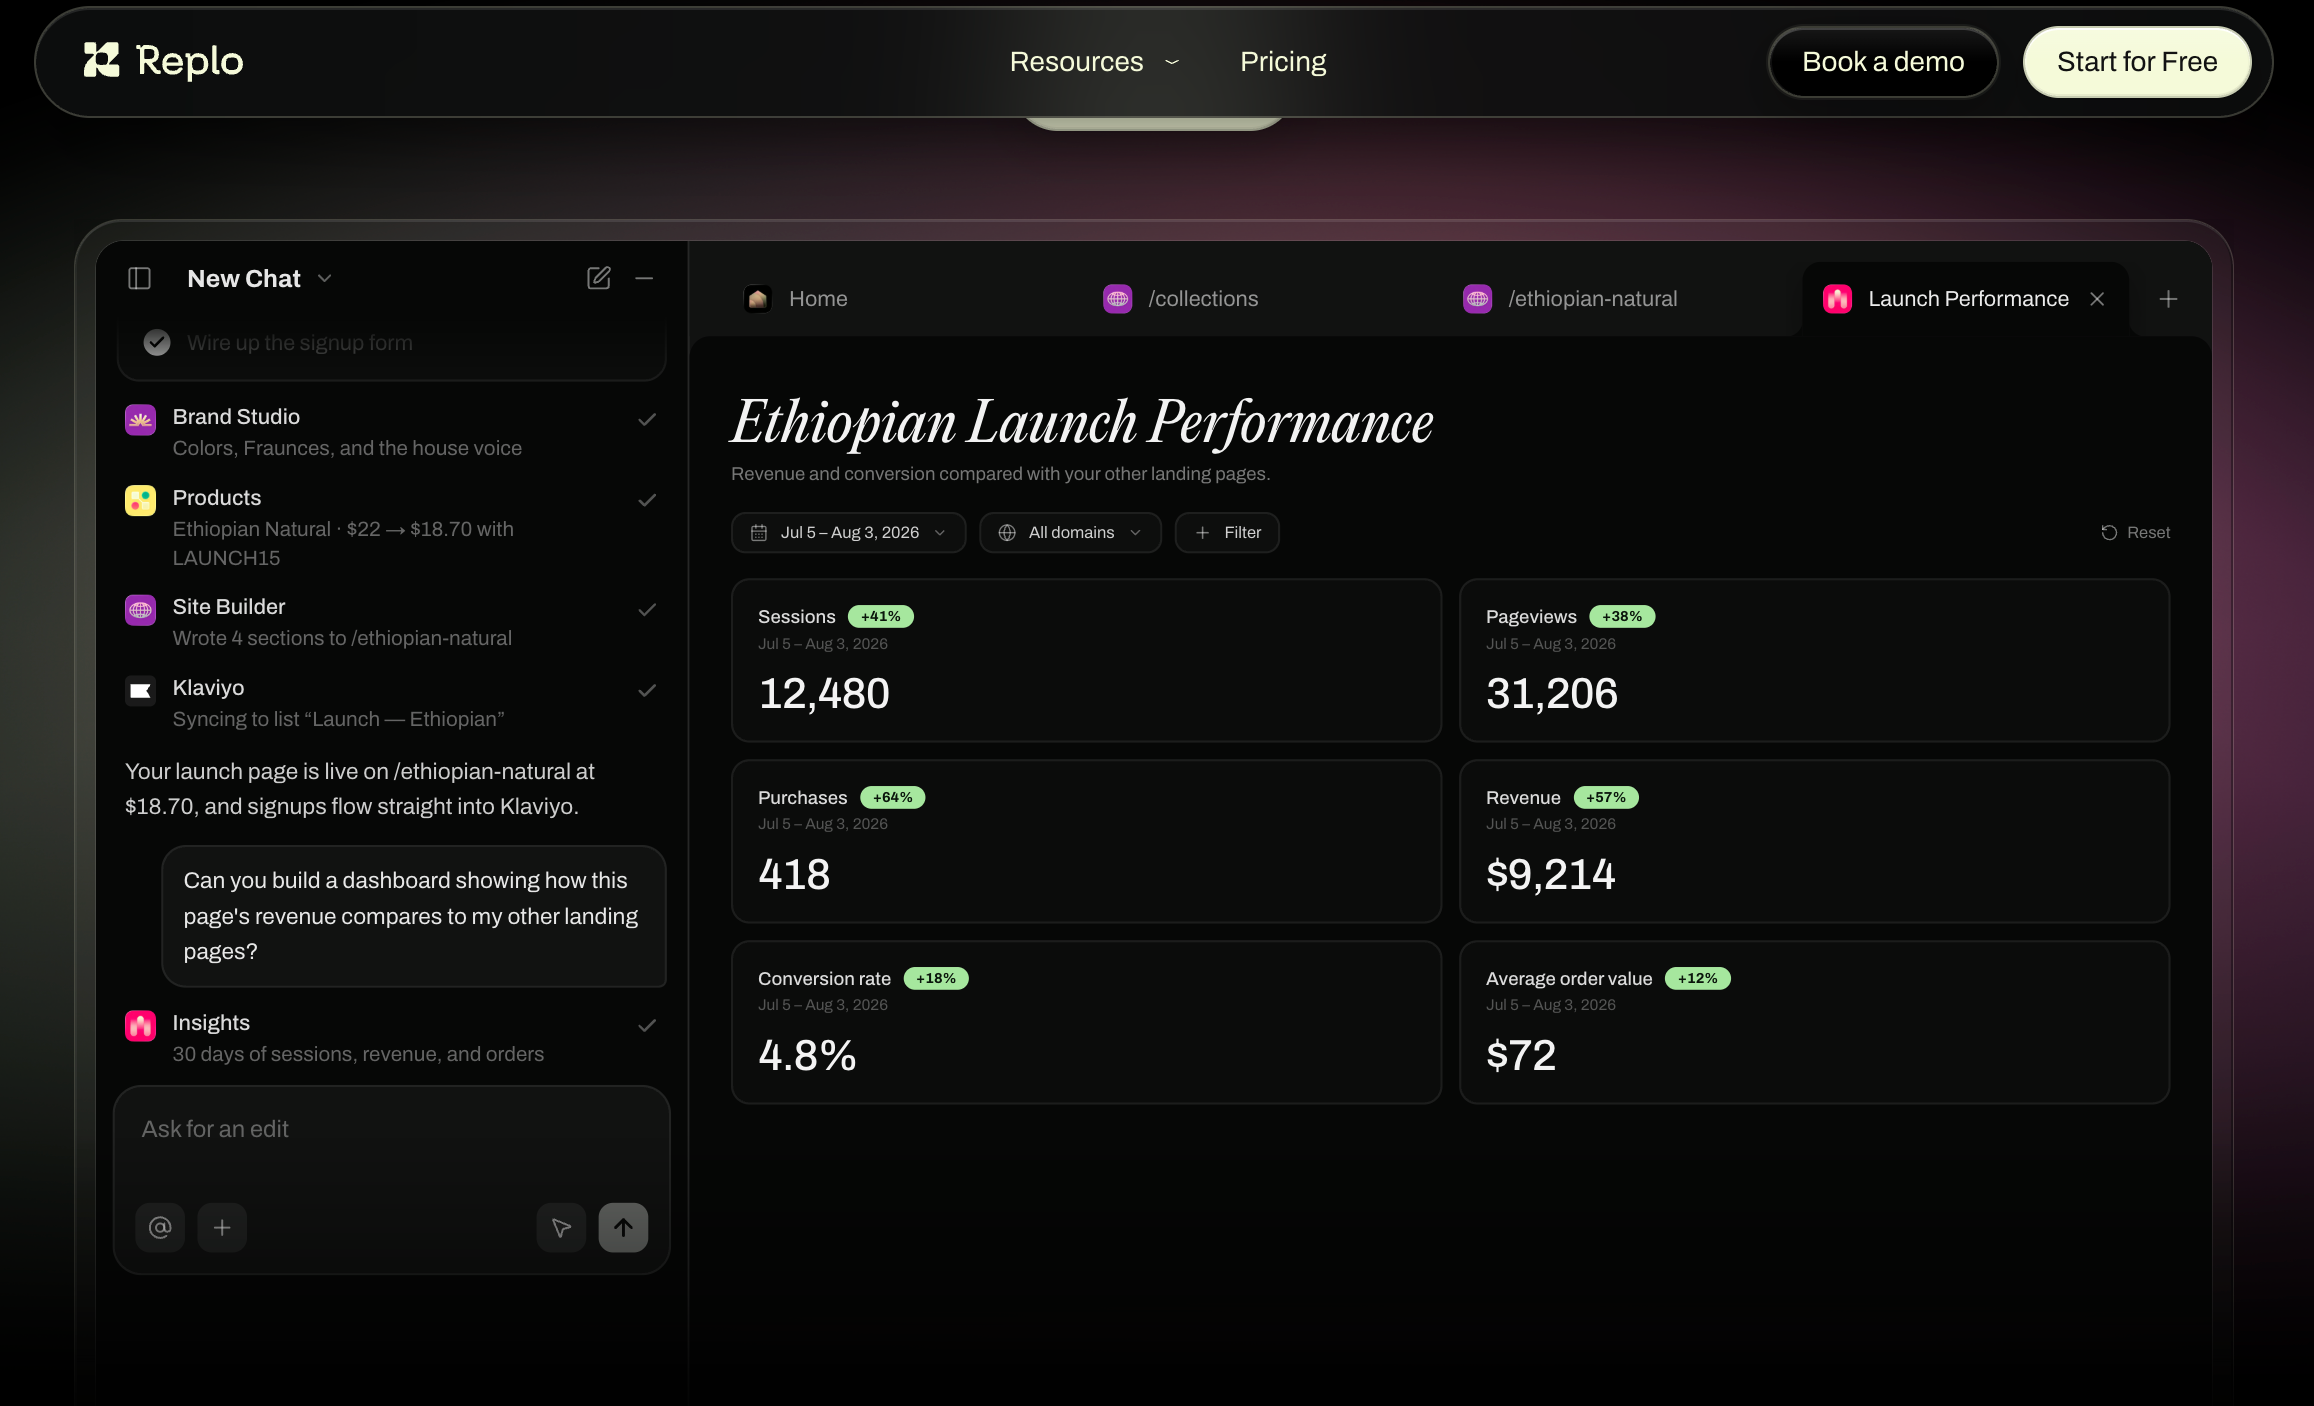Click the Insights step checkmark
The image size is (2314, 1406).
point(647,1026)
